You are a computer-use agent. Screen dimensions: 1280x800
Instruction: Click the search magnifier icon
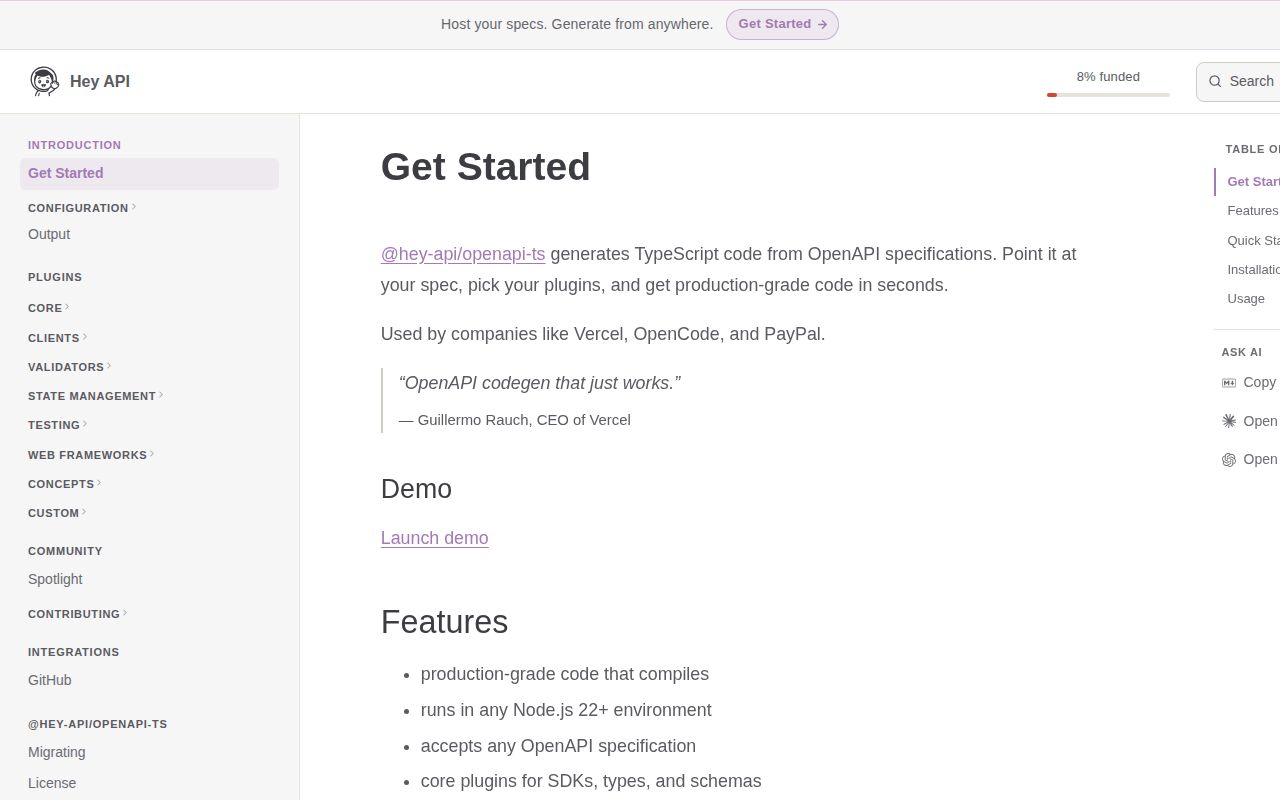click(x=1215, y=81)
